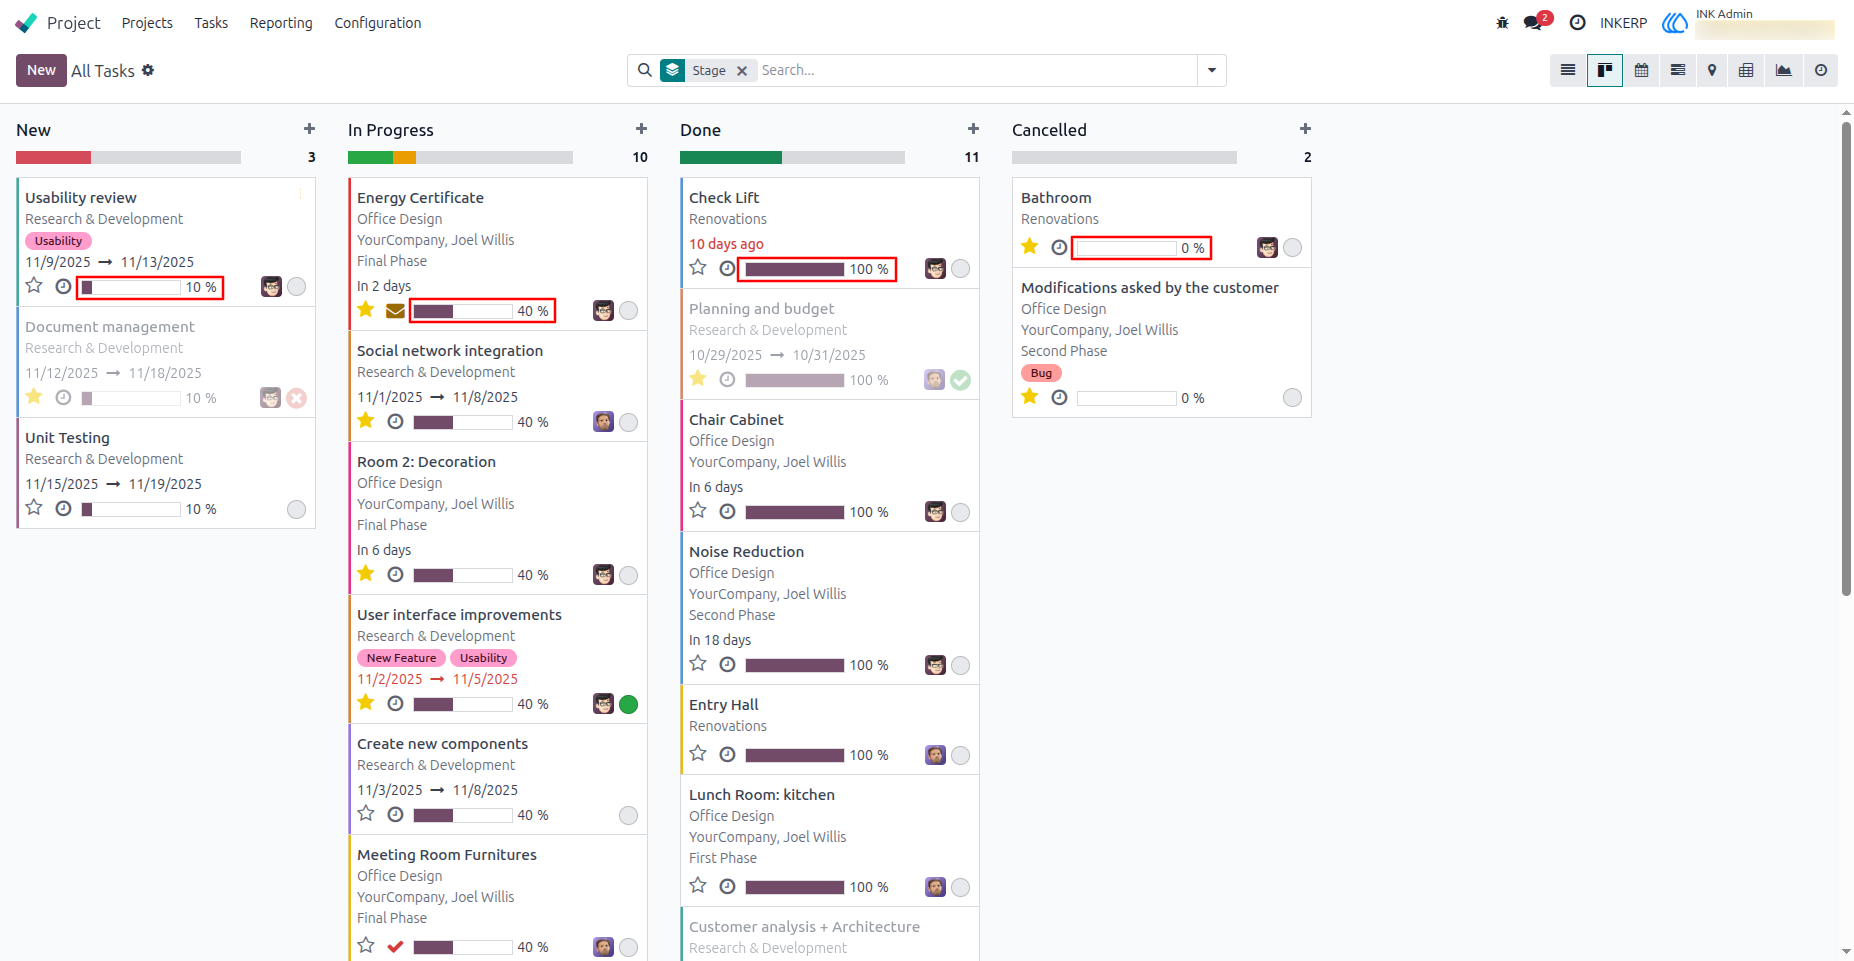Screen dimensions: 1854x961
Task: Open the checkmark activity on Meeting Room Furnitures
Action: [x=395, y=947]
